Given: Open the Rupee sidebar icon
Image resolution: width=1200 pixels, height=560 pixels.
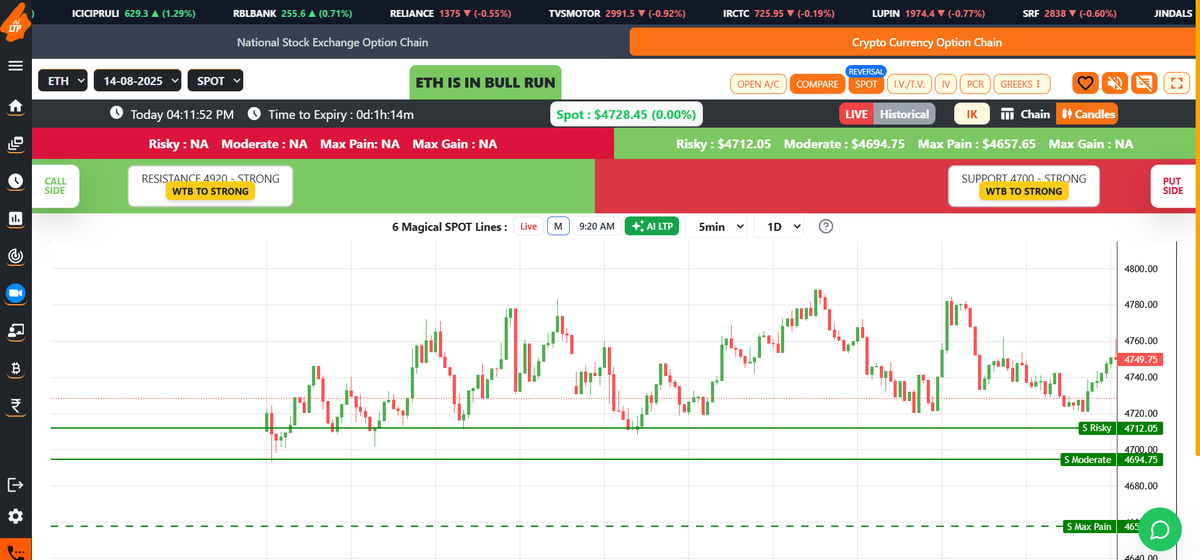Looking at the screenshot, I should coord(15,406).
